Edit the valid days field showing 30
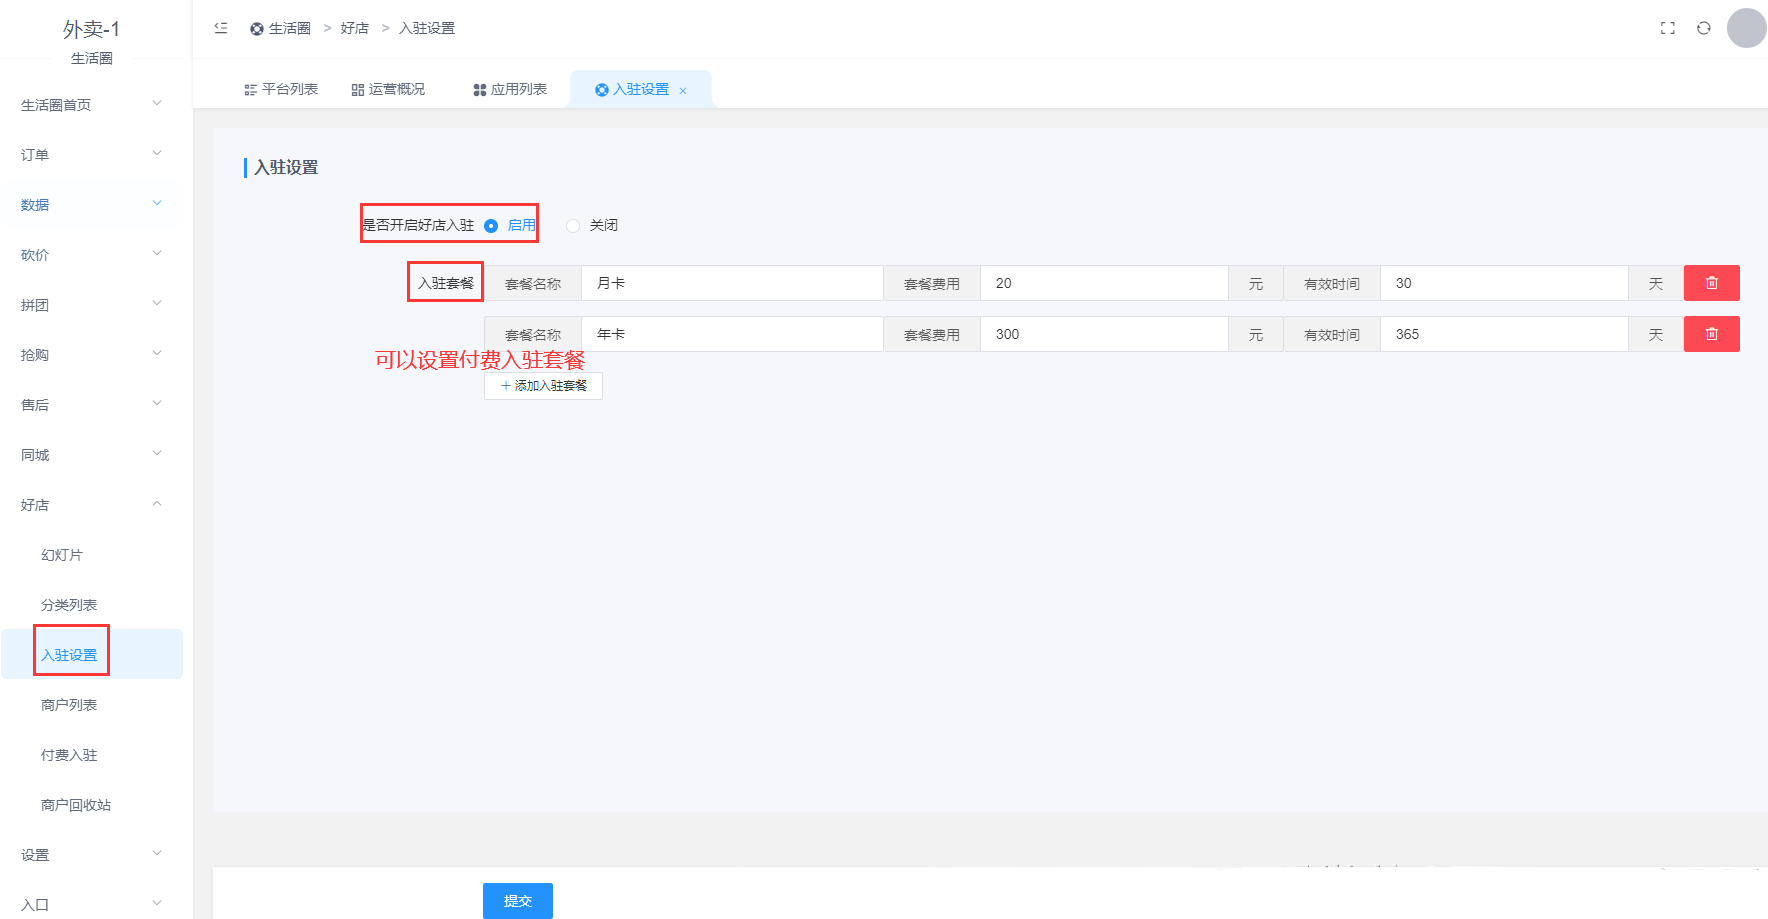This screenshot has height=919, width=1768. (x=1504, y=283)
